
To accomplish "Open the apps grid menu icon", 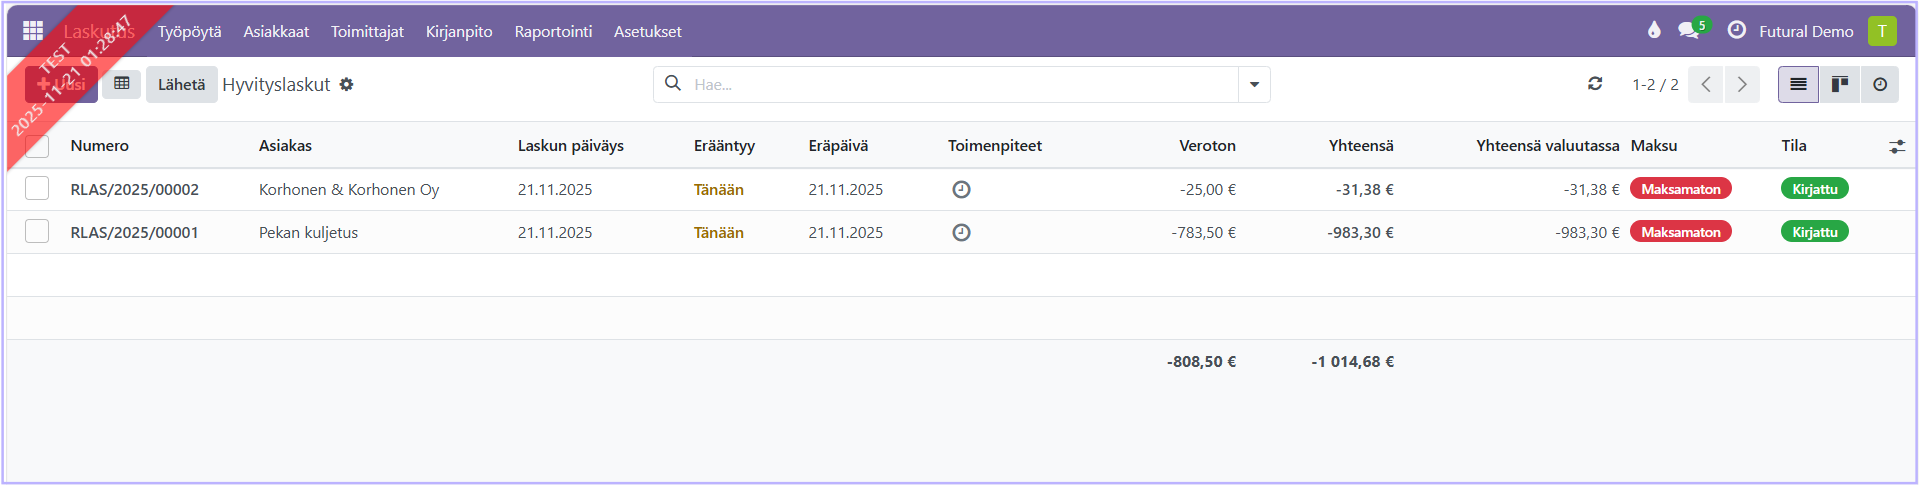I will coord(33,31).
